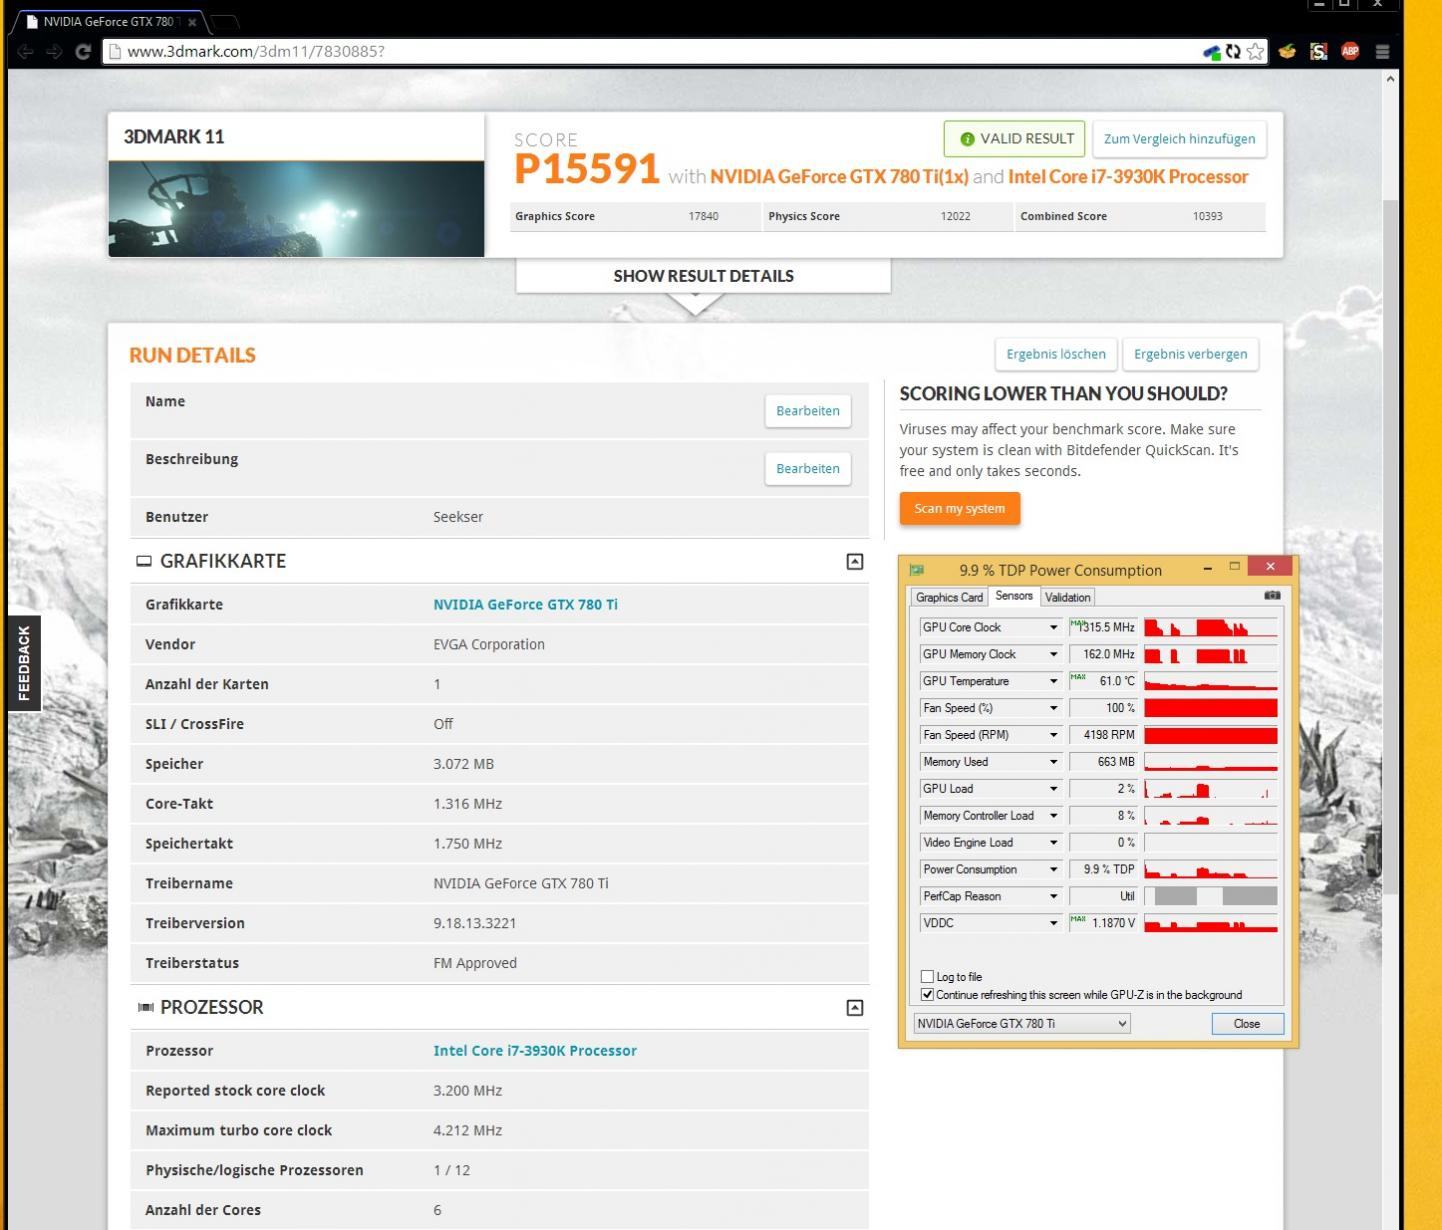The width and height of the screenshot is (1442, 1230).
Task: Open a new browser tab
Action: (226, 22)
